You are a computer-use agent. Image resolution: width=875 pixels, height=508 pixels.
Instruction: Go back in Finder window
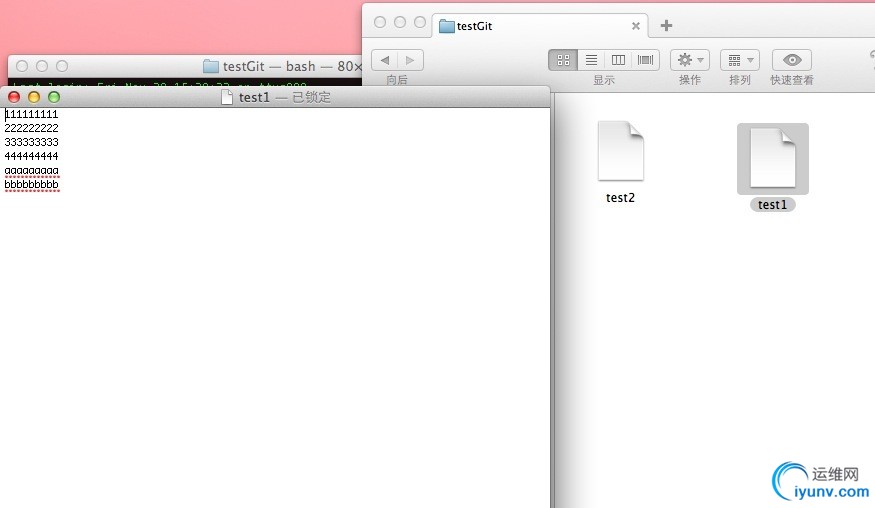tap(384, 60)
